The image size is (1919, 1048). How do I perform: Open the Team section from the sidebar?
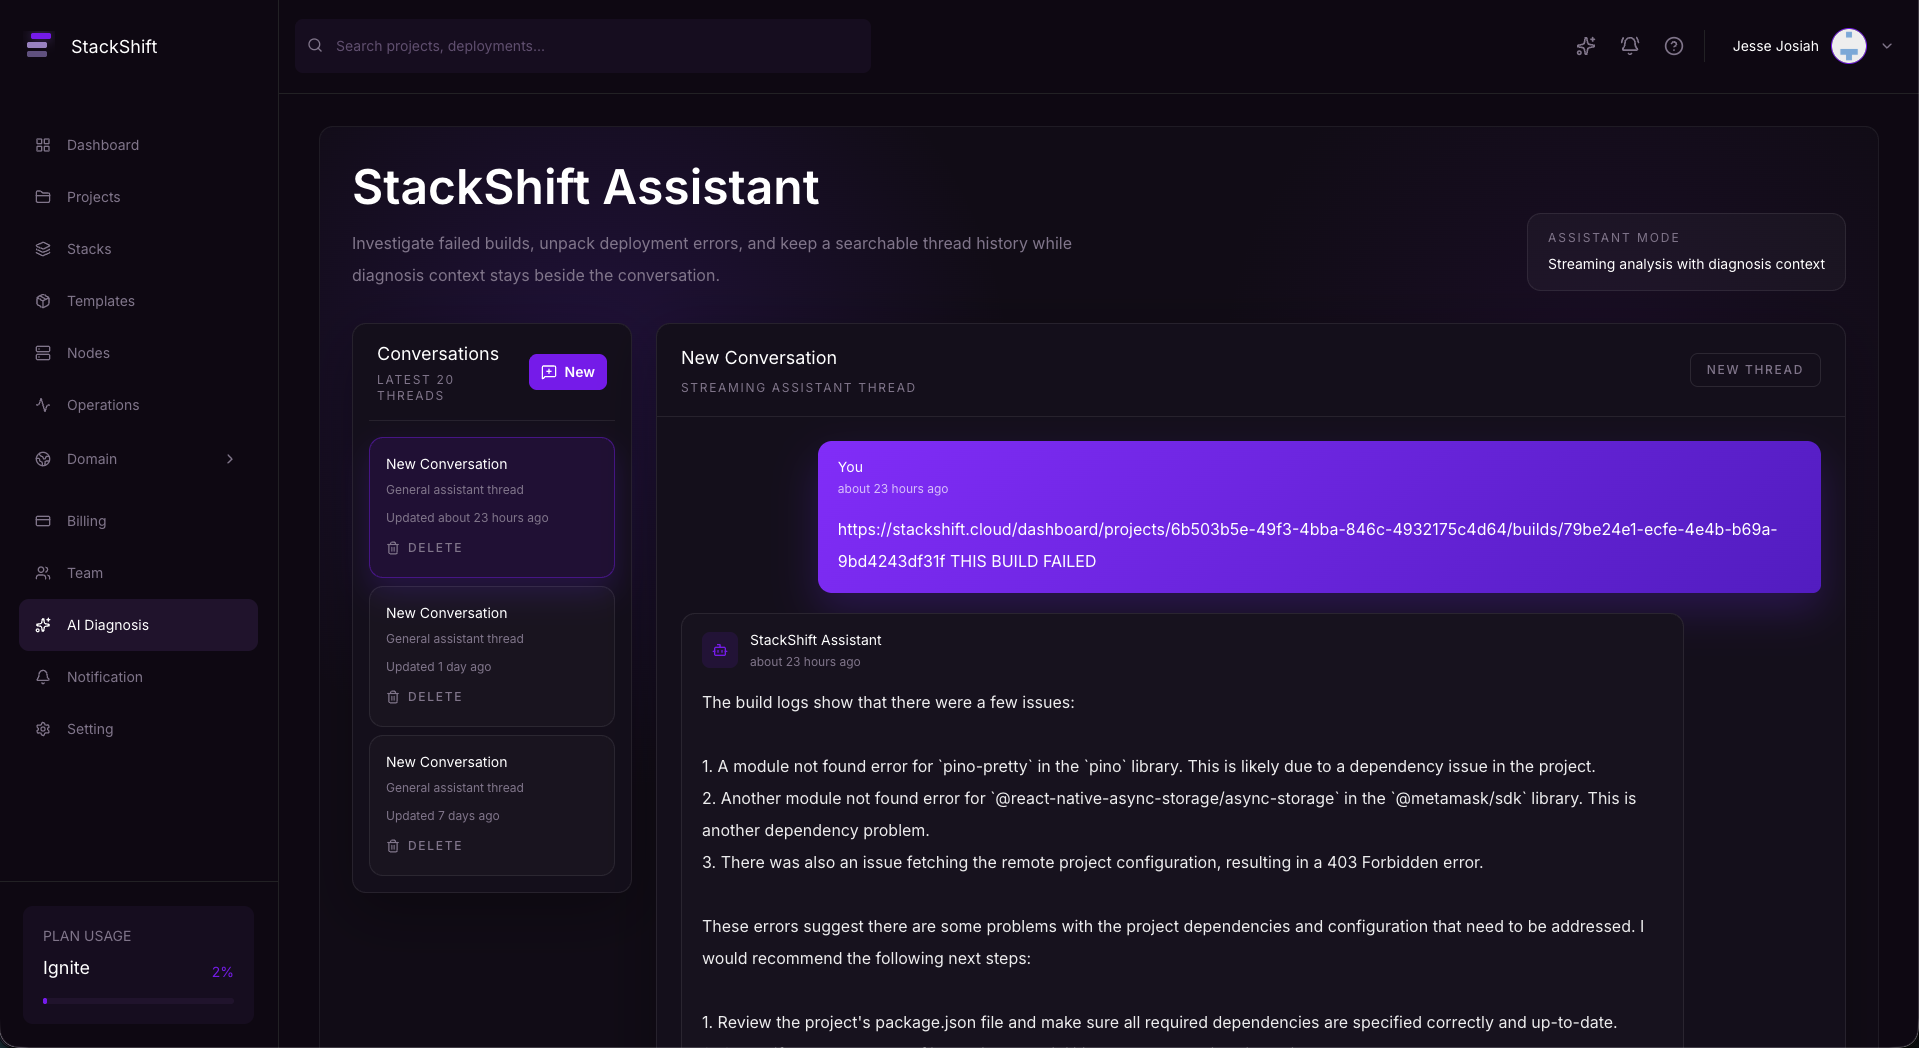tap(84, 573)
